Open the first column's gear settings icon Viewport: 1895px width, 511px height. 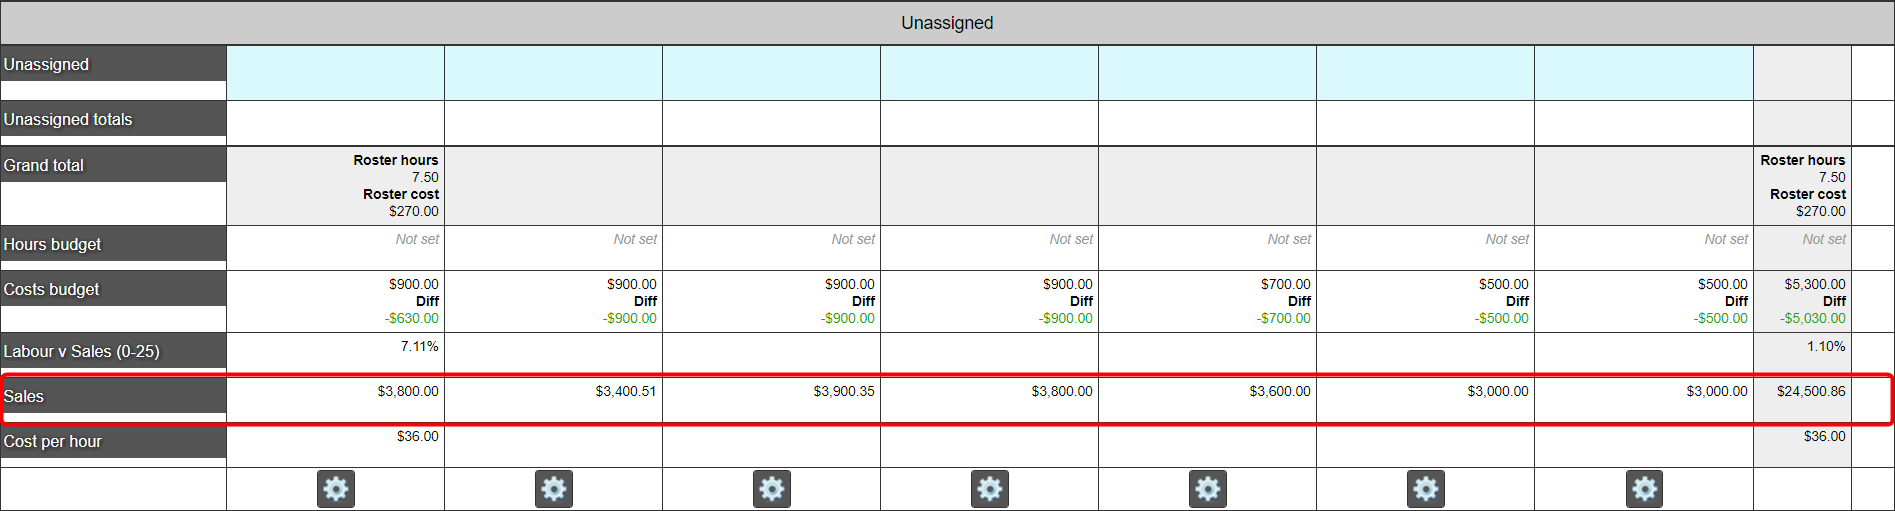[x=336, y=489]
